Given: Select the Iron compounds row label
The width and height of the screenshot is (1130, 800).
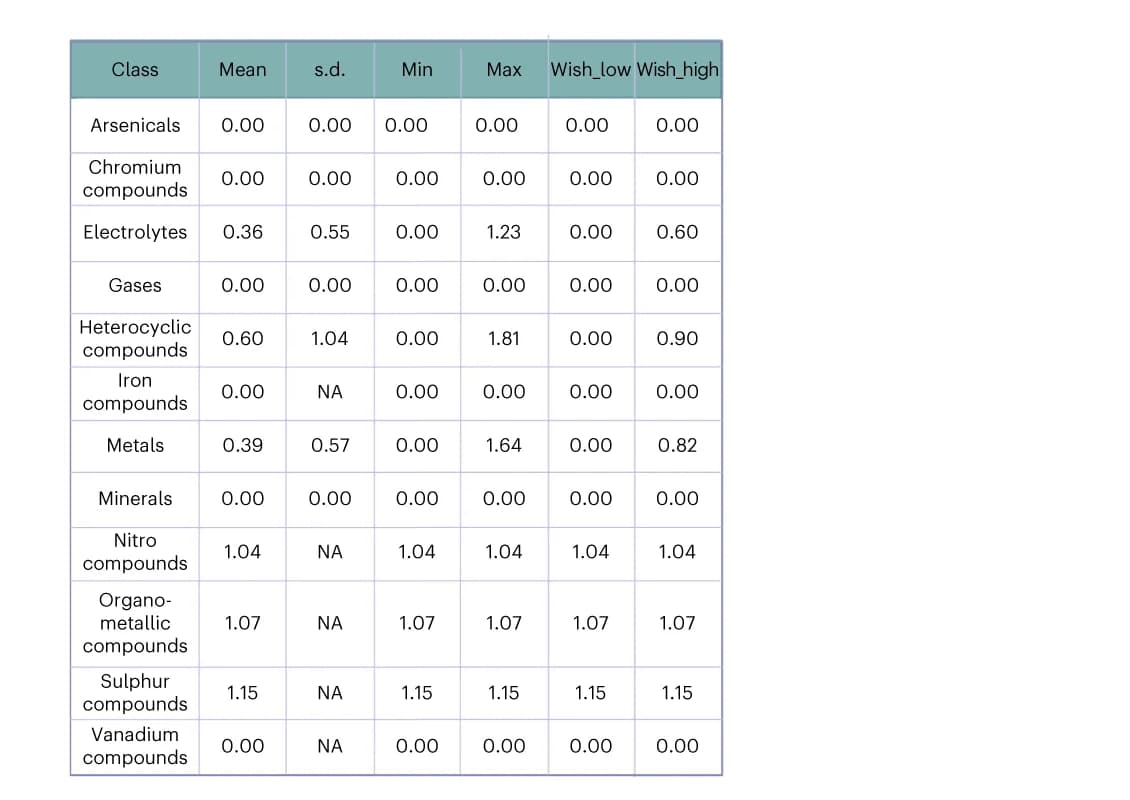Looking at the screenshot, I should 135,392.
